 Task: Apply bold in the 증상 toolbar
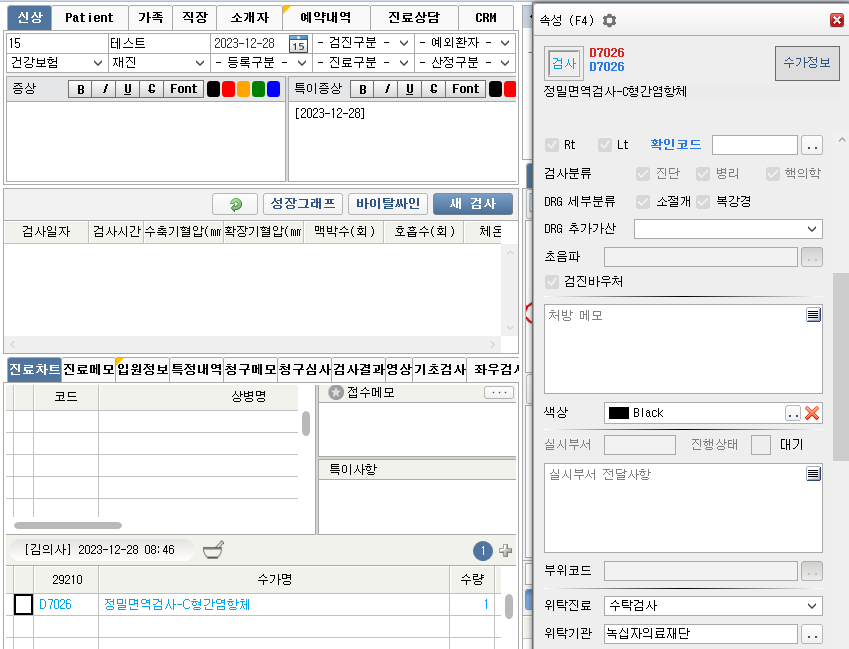click(80, 89)
